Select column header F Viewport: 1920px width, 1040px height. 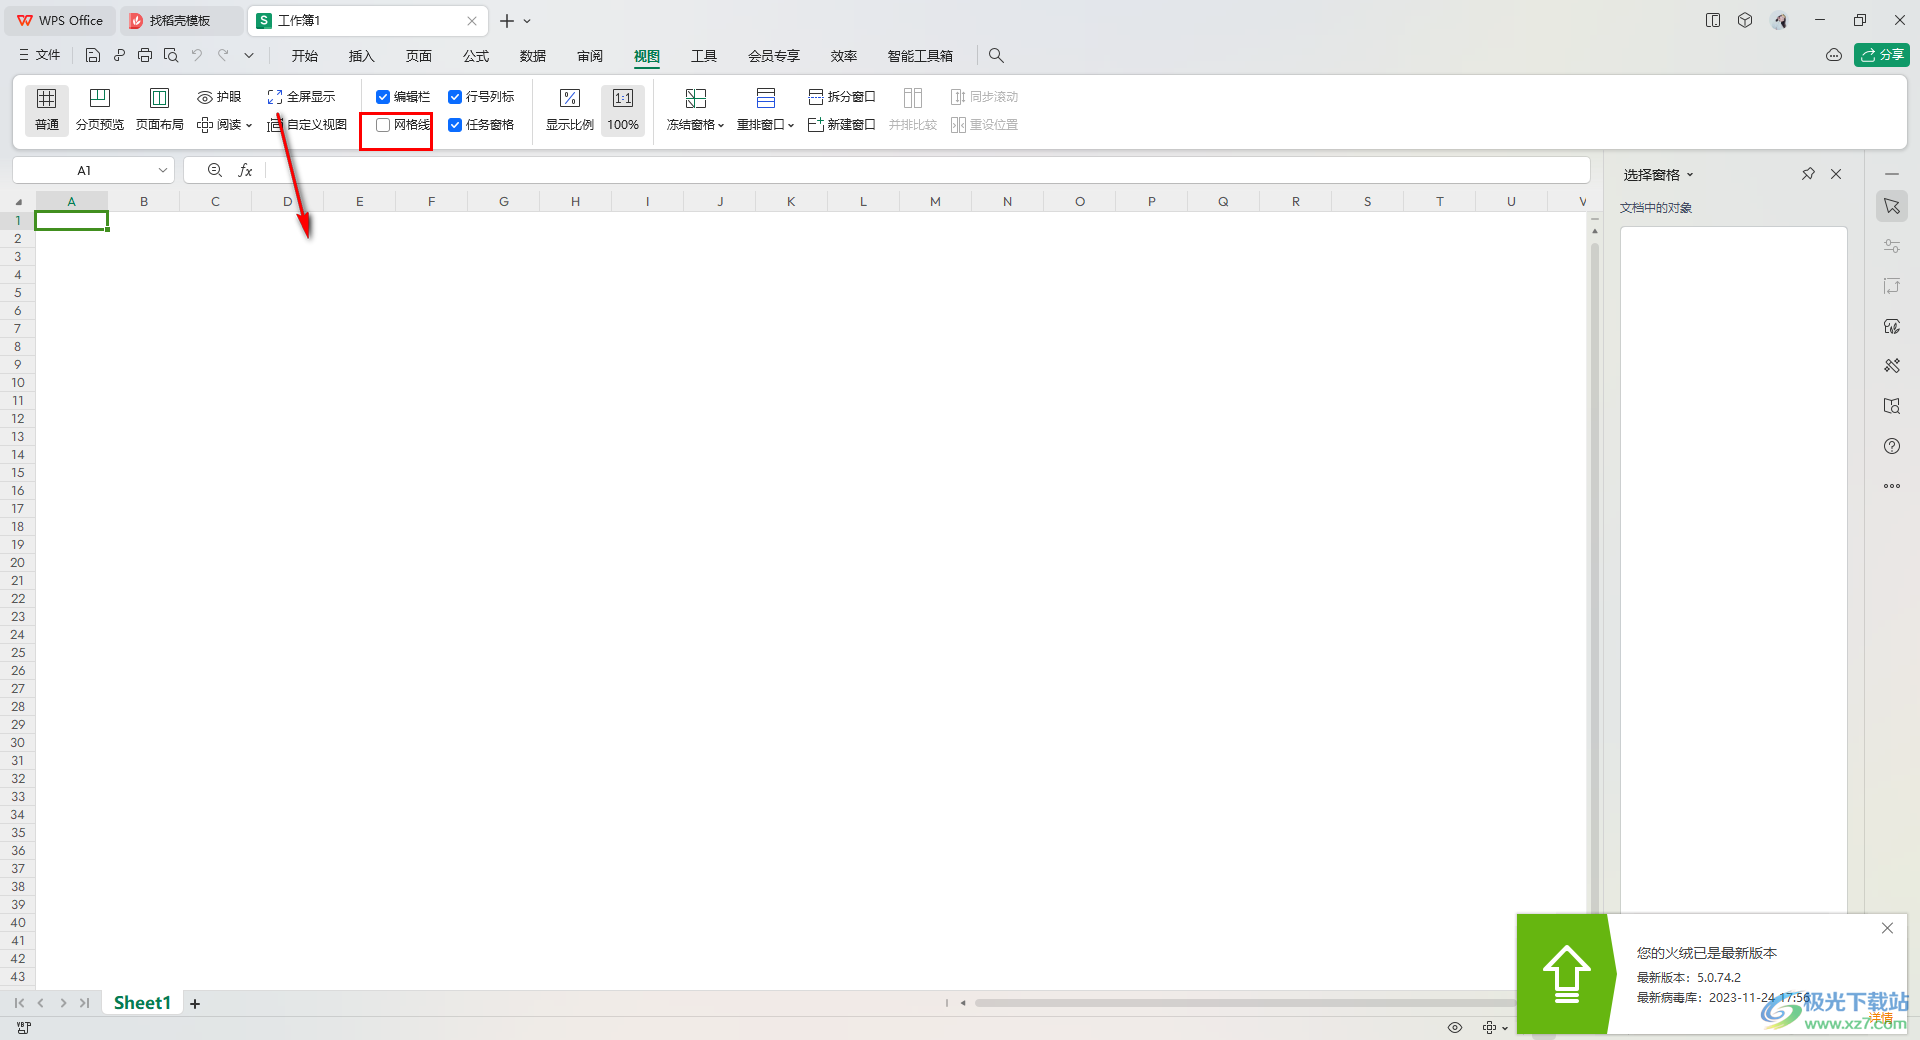tap(431, 201)
